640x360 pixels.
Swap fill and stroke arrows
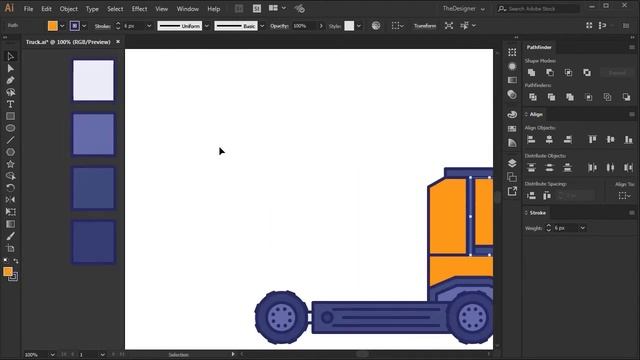tap(16, 260)
